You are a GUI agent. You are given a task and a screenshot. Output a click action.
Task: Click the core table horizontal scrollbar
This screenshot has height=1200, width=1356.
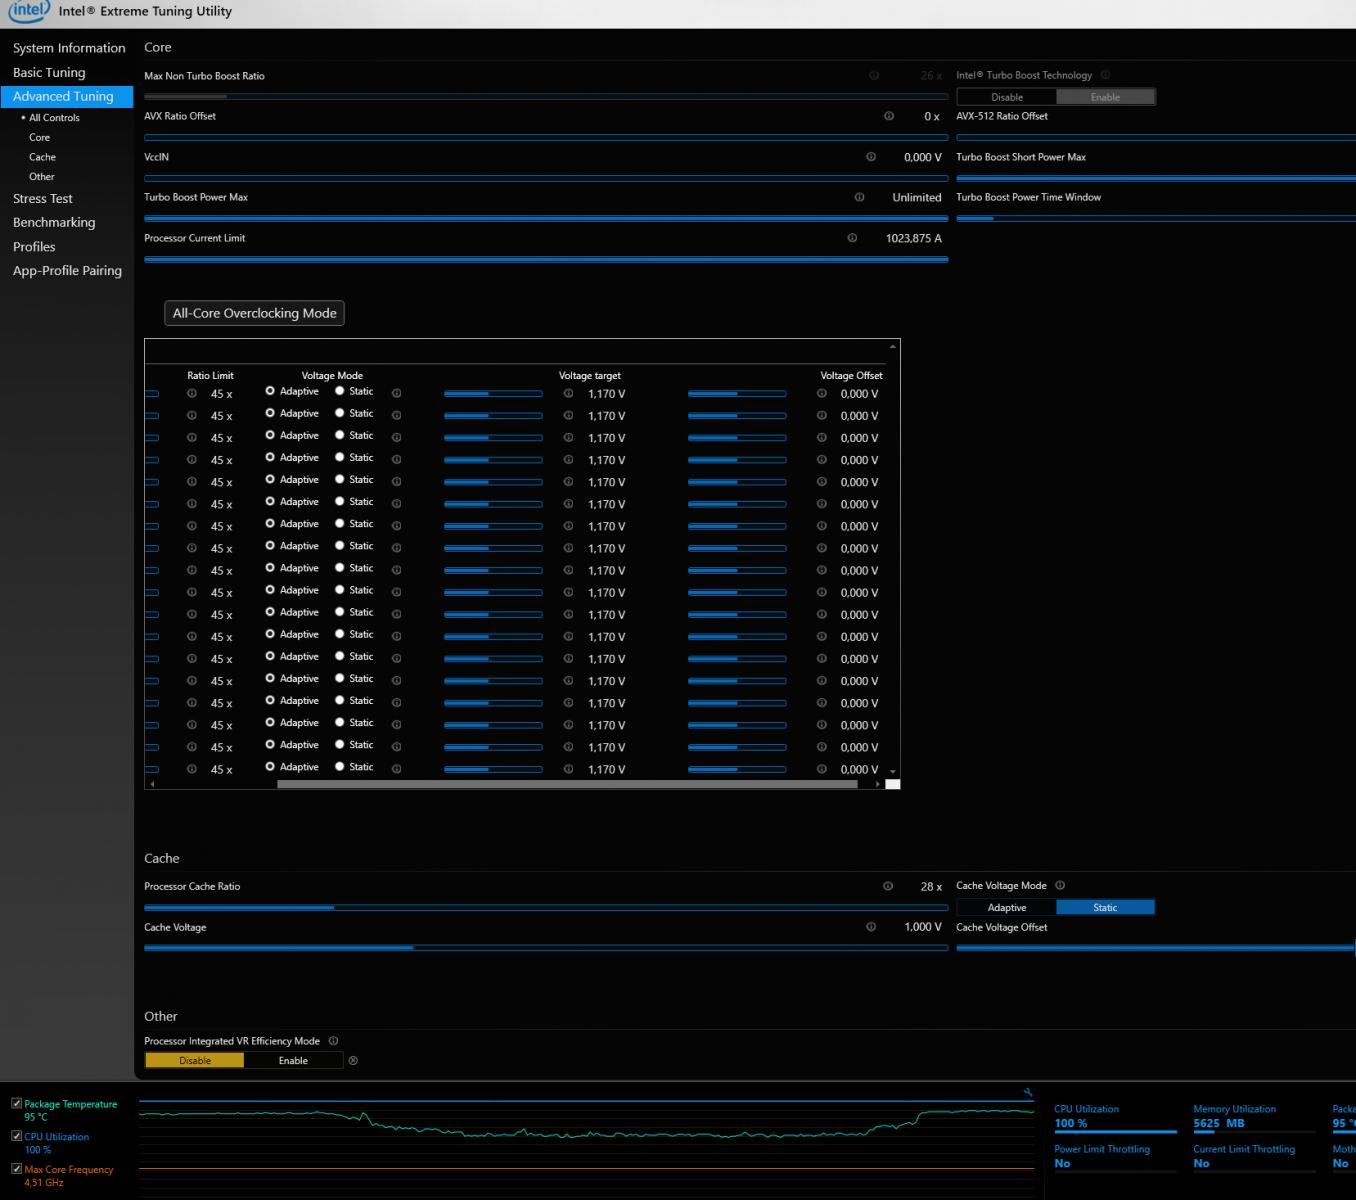click(x=567, y=784)
